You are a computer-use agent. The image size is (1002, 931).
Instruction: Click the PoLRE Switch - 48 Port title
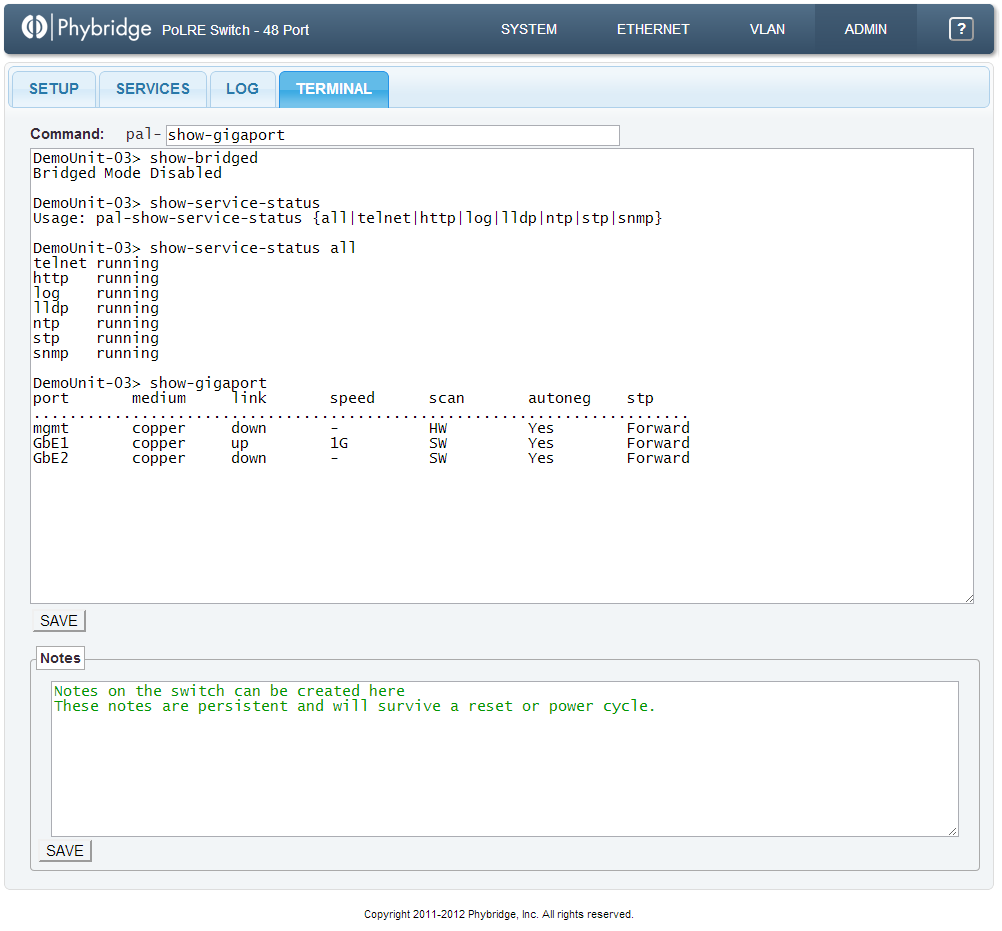click(235, 30)
